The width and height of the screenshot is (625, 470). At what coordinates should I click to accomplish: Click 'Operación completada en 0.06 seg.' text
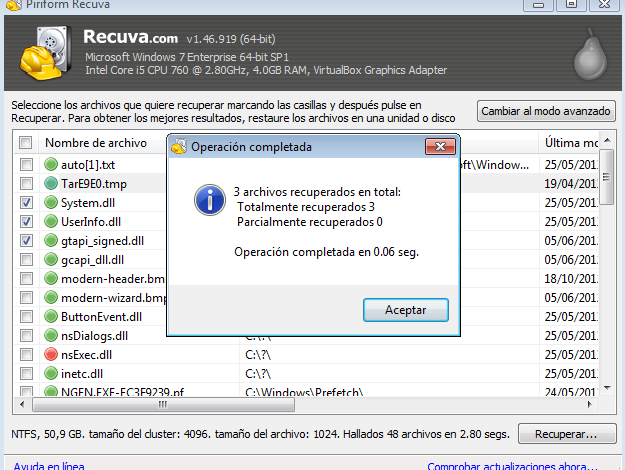tap(326, 252)
